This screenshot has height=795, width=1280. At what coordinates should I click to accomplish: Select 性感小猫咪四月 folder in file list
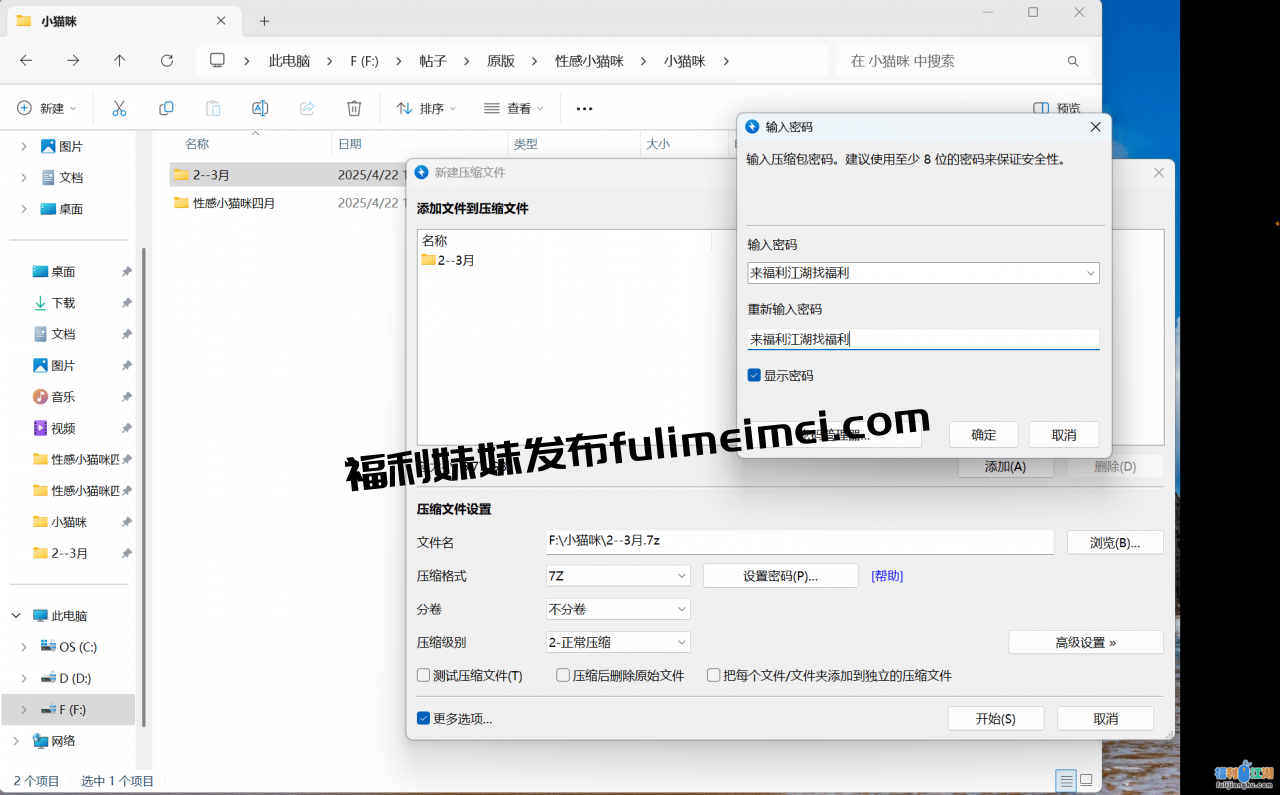click(x=234, y=203)
